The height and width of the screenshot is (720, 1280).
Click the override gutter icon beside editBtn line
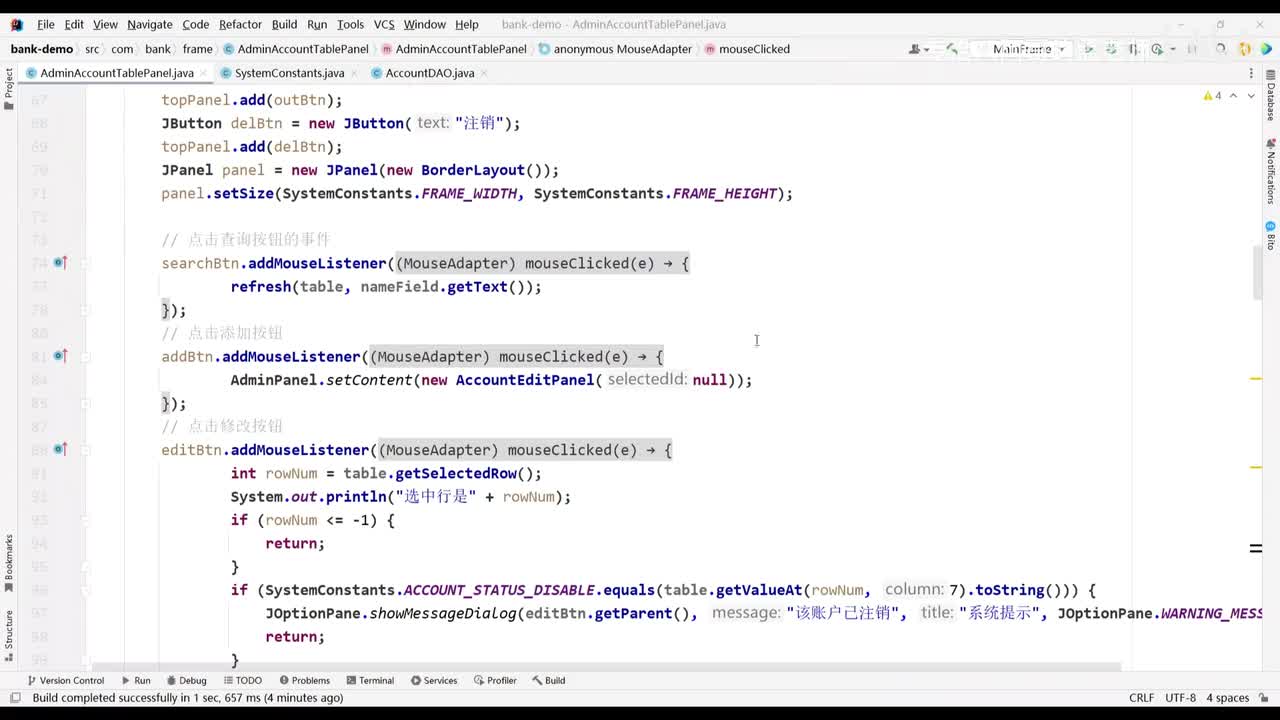[x=60, y=450]
